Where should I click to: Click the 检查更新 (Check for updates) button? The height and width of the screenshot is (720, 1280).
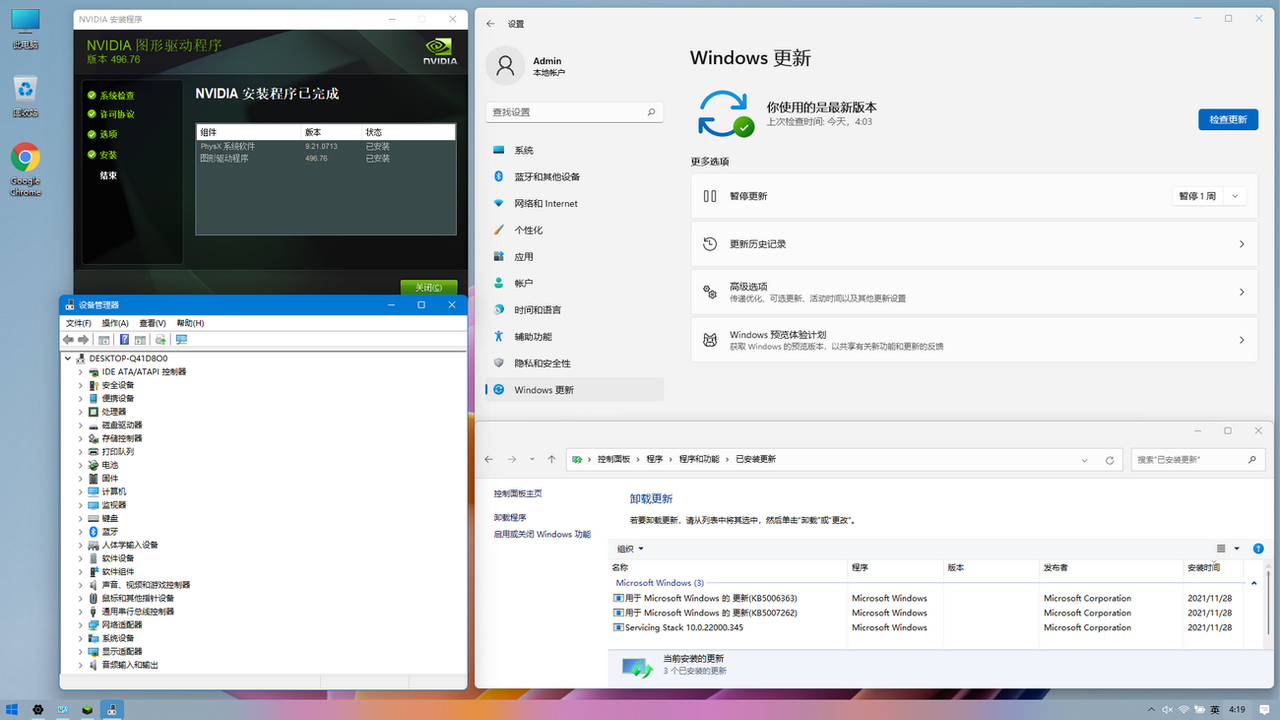[x=1228, y=119]
